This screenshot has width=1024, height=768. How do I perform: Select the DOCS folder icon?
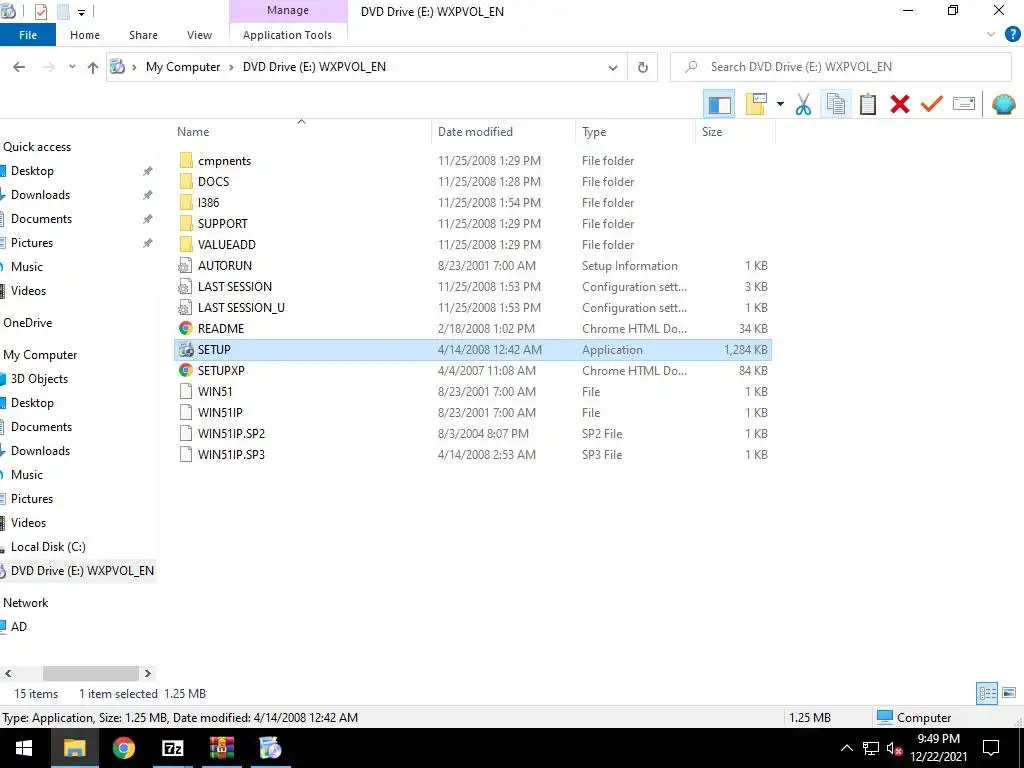186,182
